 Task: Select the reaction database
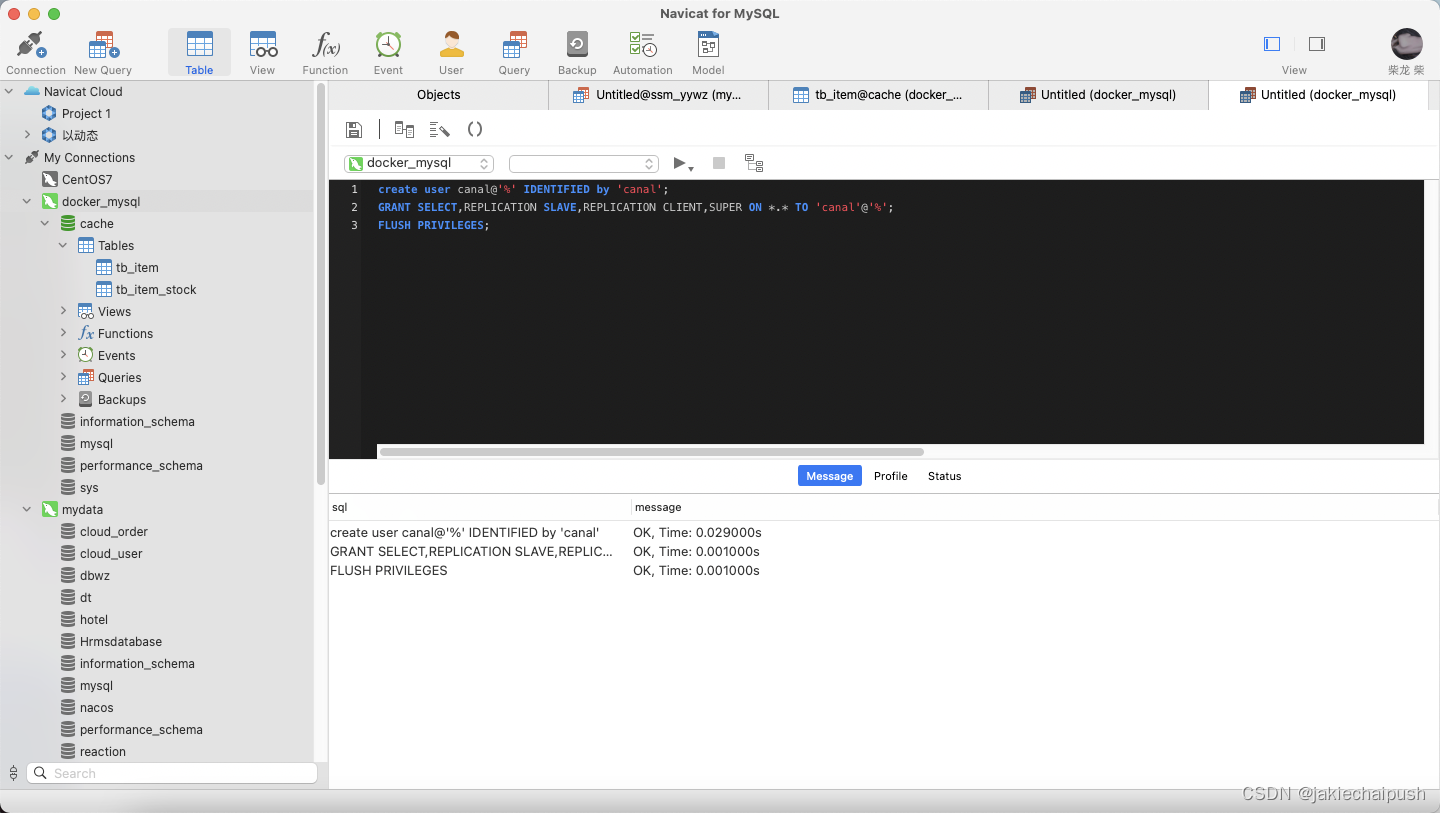(103, 751)
